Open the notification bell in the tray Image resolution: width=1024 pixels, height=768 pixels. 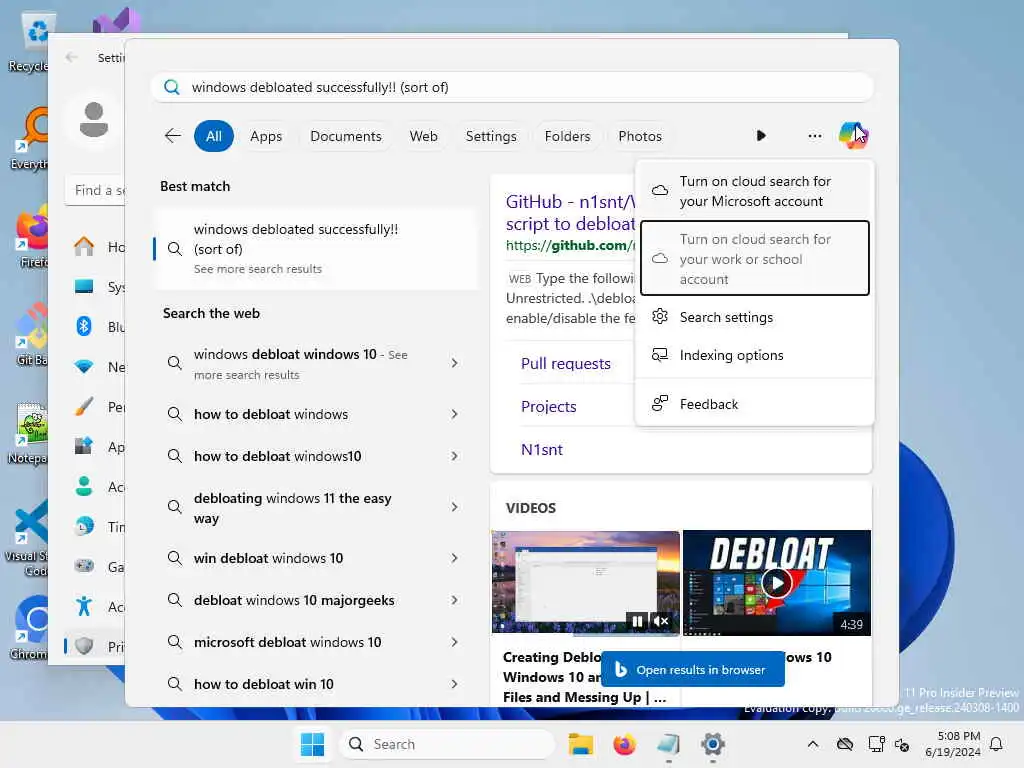click(x=996, y=744)
